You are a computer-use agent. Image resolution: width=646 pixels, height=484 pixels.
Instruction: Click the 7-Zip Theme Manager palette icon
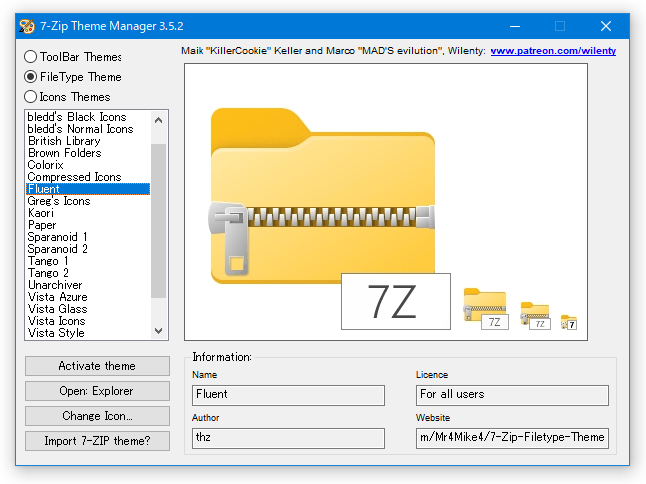click(x=27, y=26)
